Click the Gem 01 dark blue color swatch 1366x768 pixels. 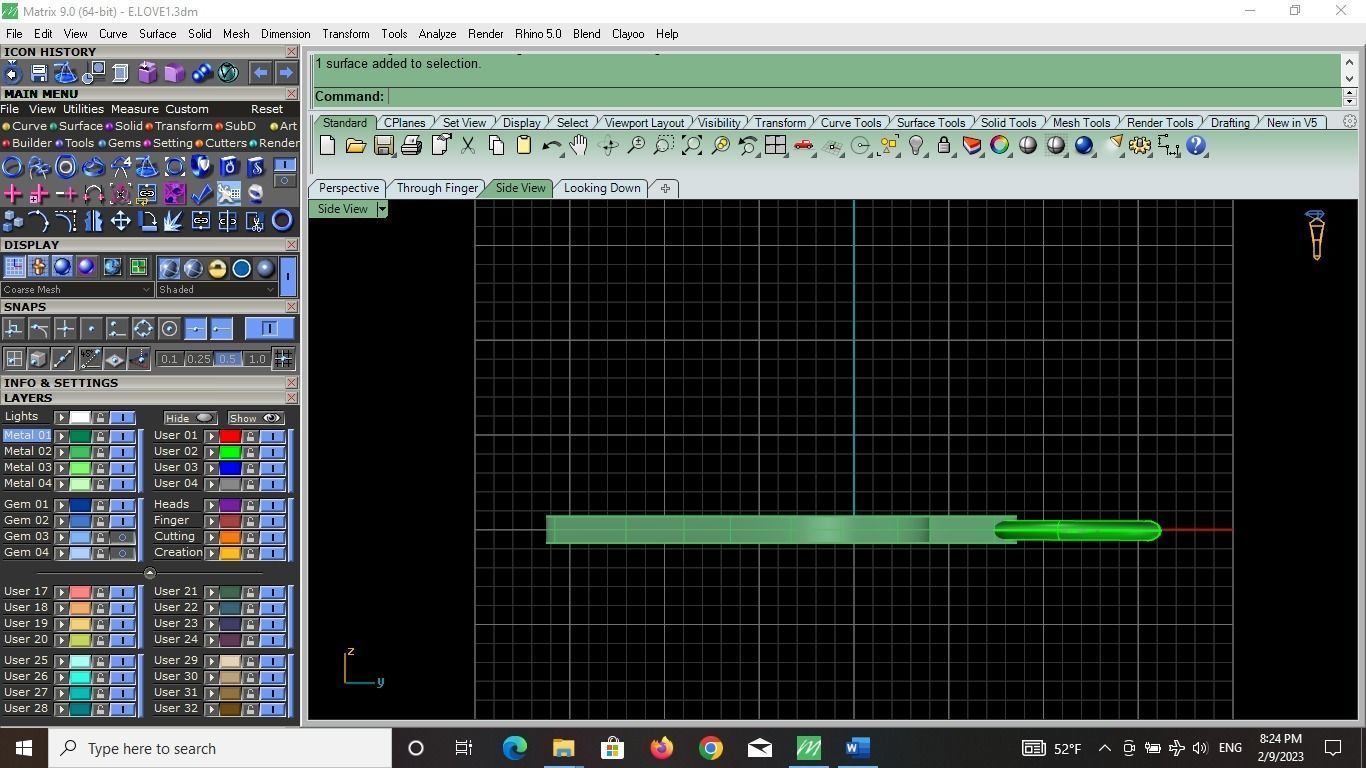pos(80,505)
